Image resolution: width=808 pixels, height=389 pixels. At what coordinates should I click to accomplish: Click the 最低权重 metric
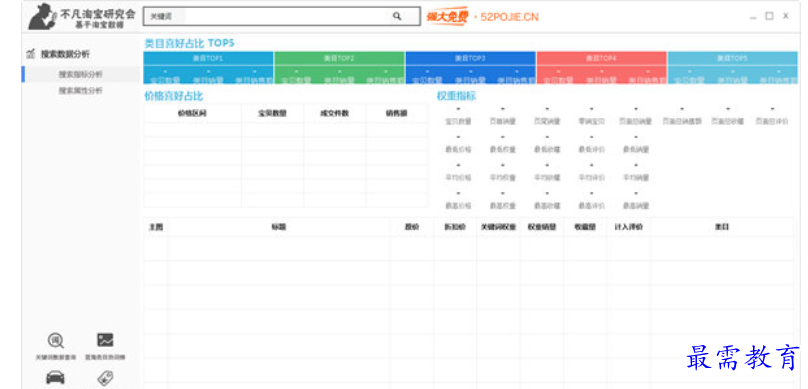502,149
